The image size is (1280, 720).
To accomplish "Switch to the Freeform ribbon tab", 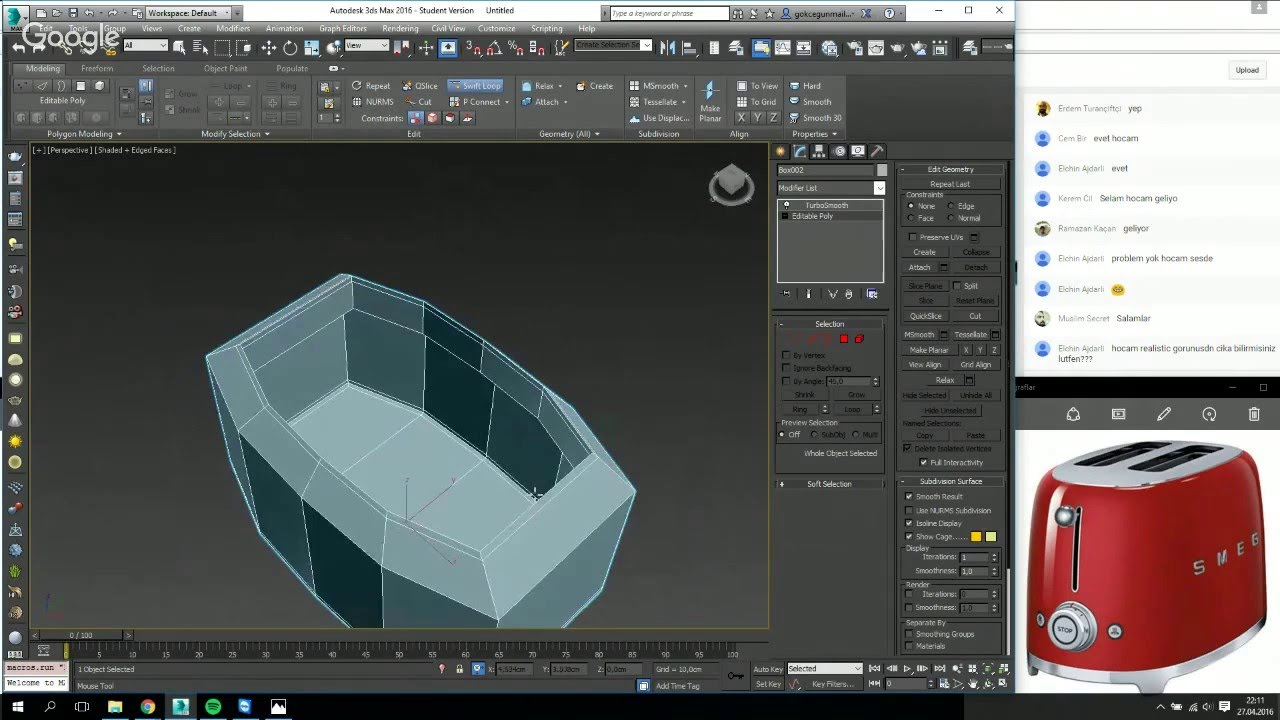I will (x=97, y=69).
